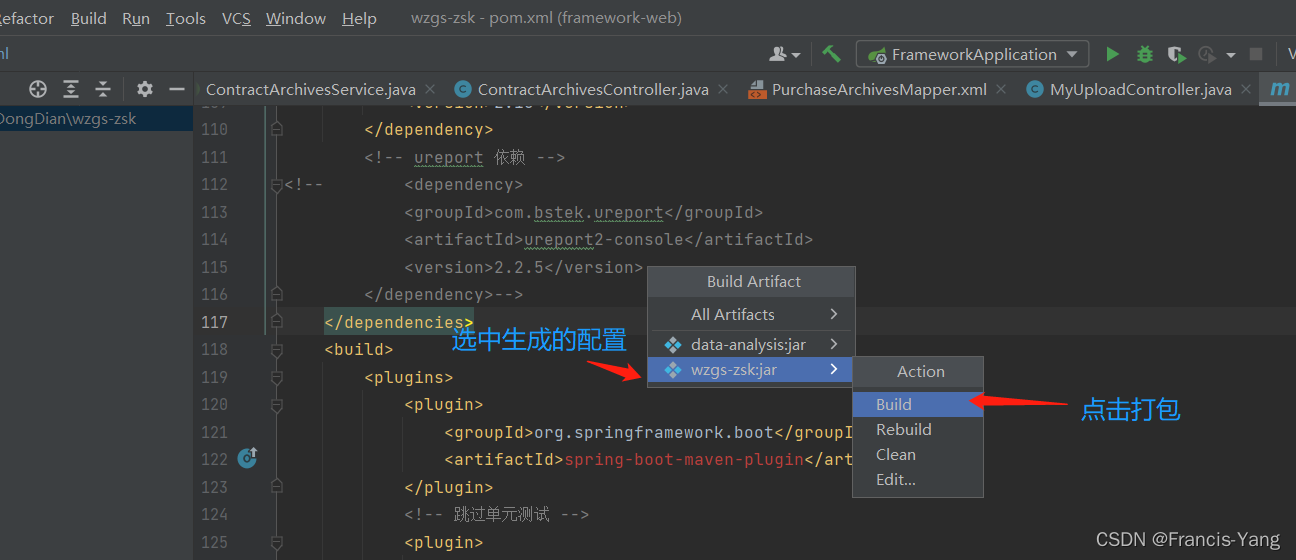Screen dimensions: 1296x560
Task: Open the dropdown arrow next to profiler icon
Action: coord(1231,55)
